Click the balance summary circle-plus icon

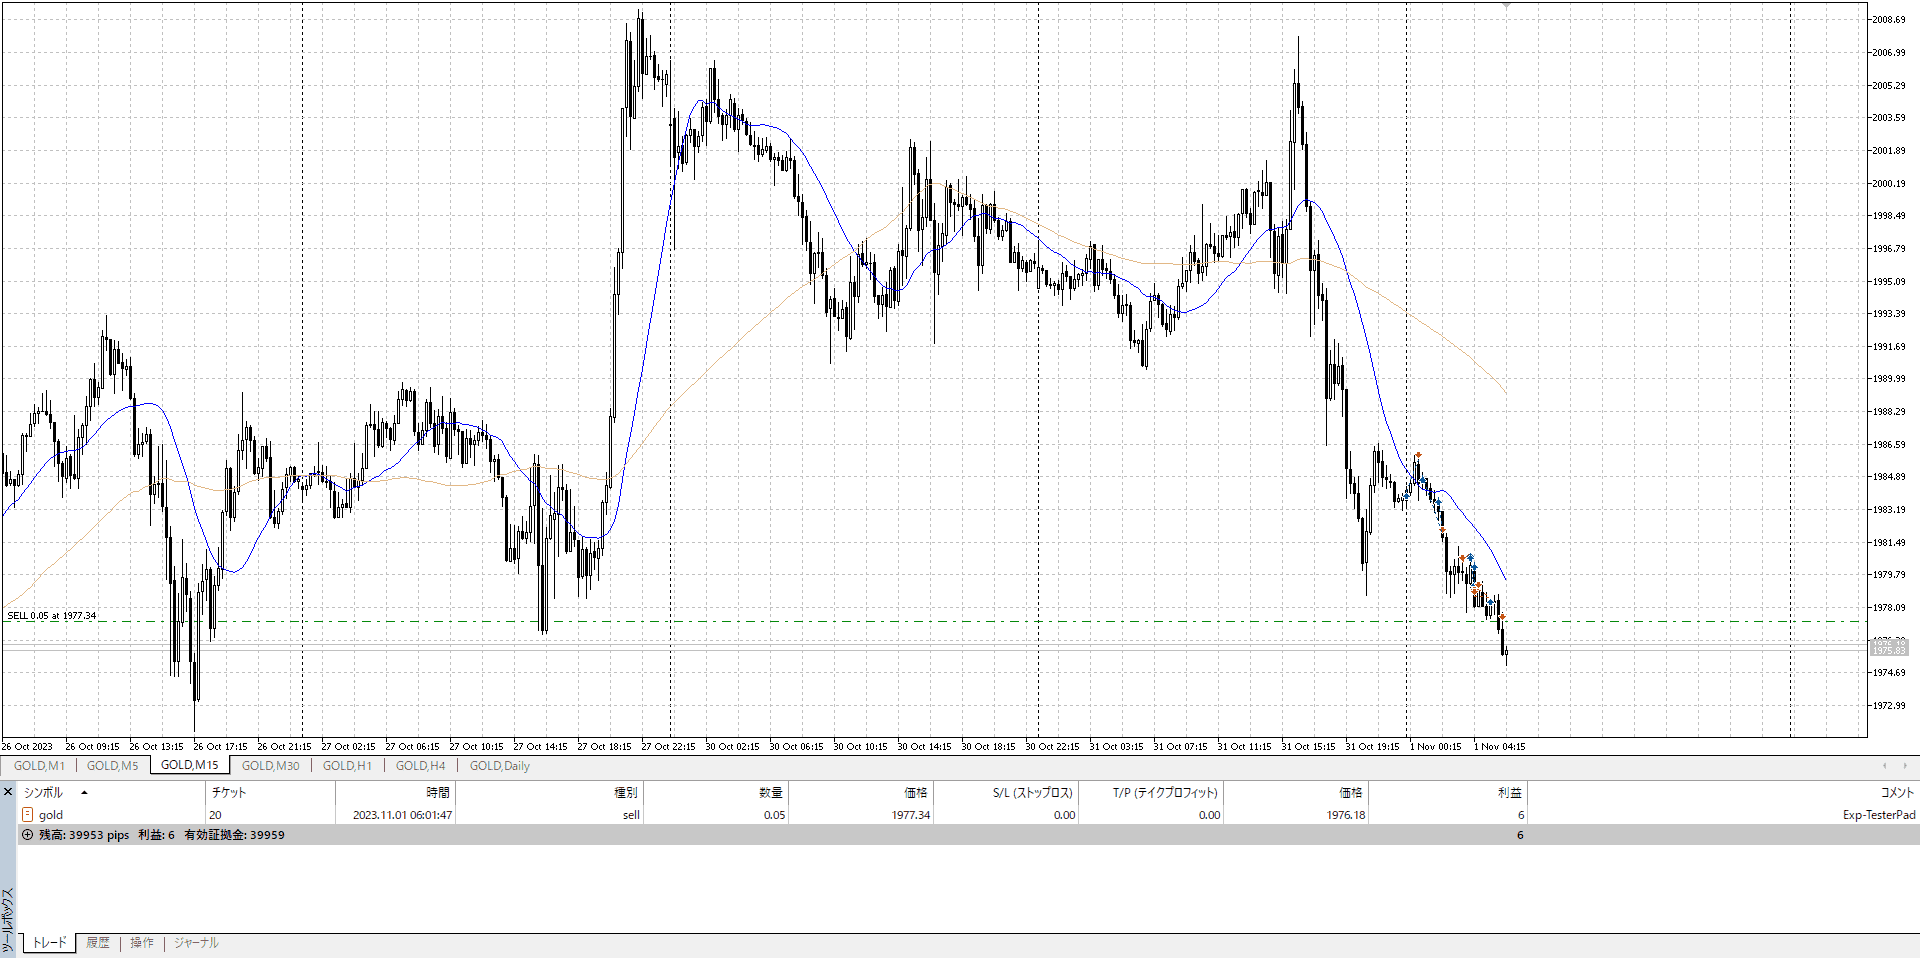28,835
